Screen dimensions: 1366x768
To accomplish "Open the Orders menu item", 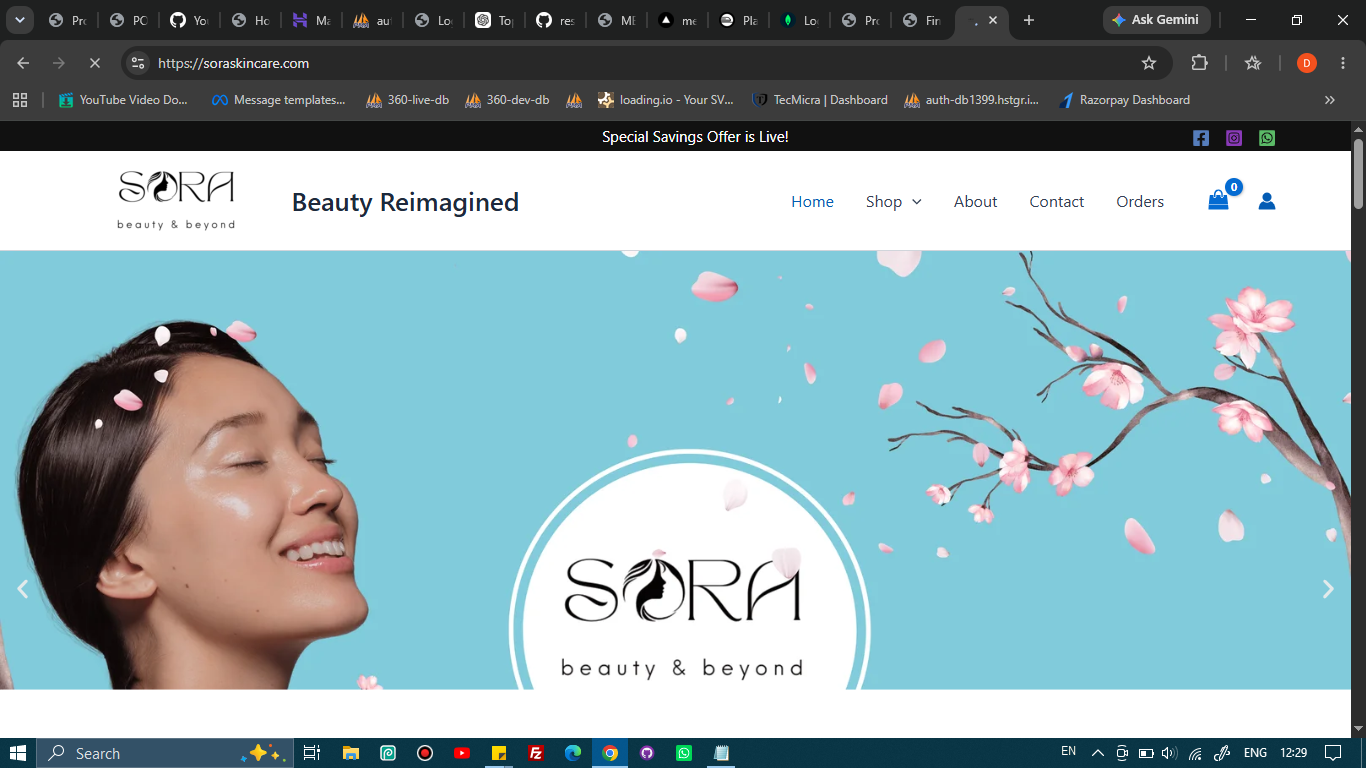I will click(1140, 201).
